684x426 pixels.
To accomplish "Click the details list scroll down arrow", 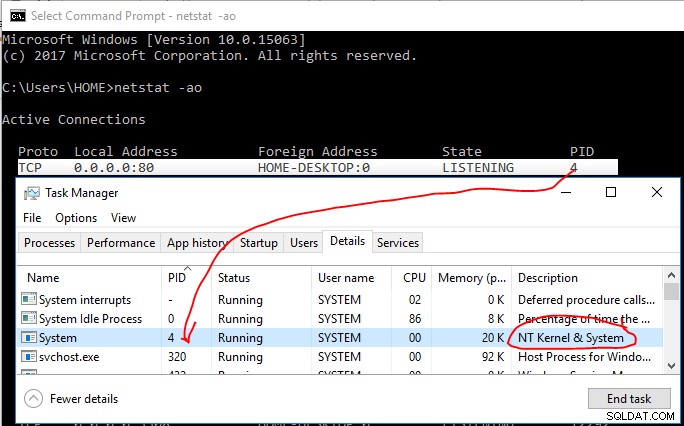I will coord(671,366).
